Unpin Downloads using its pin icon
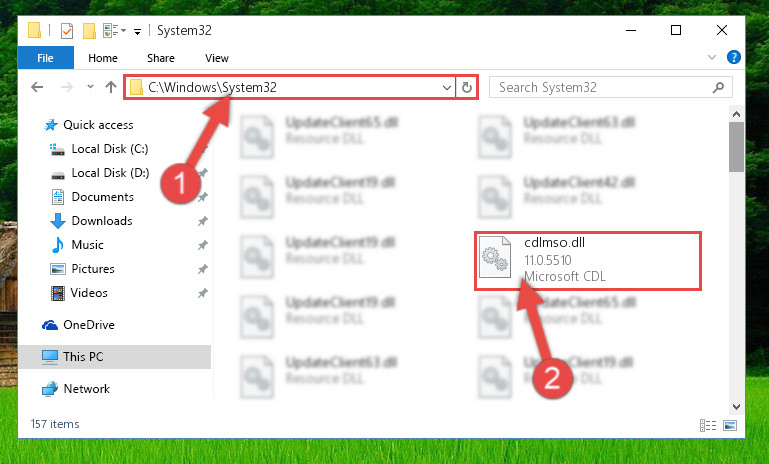Image resolution: width=769 pixels, height=464 pixels. pyautogui.click(x=203, y=221)
